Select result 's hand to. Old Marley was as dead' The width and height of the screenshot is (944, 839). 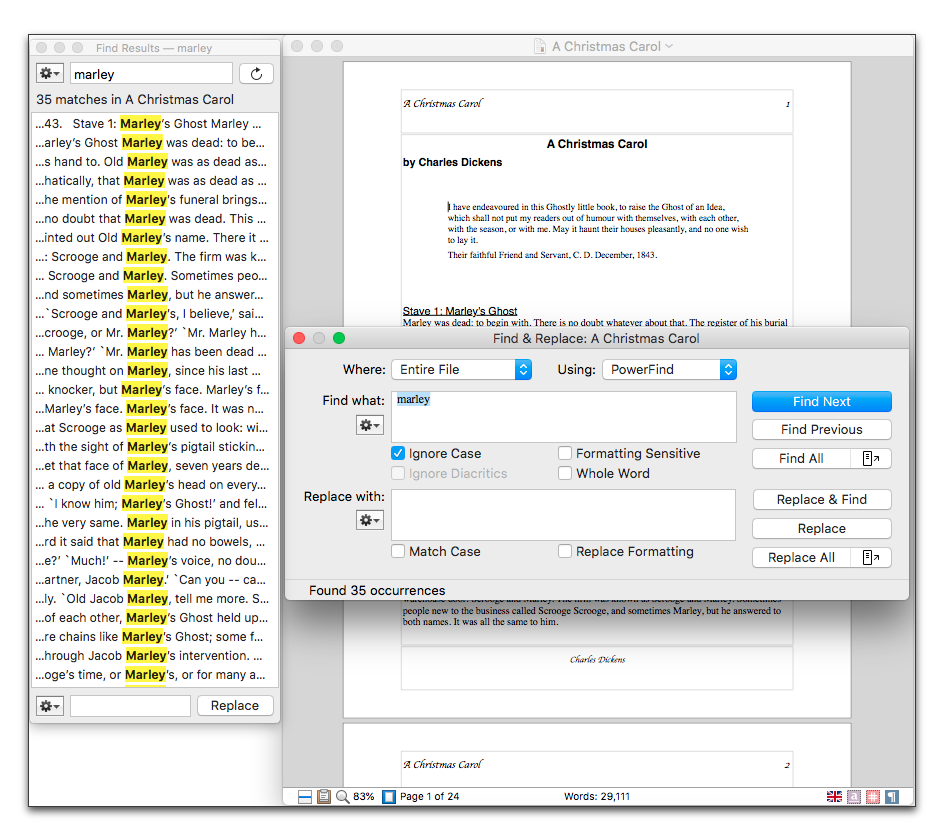coord(155,162)
